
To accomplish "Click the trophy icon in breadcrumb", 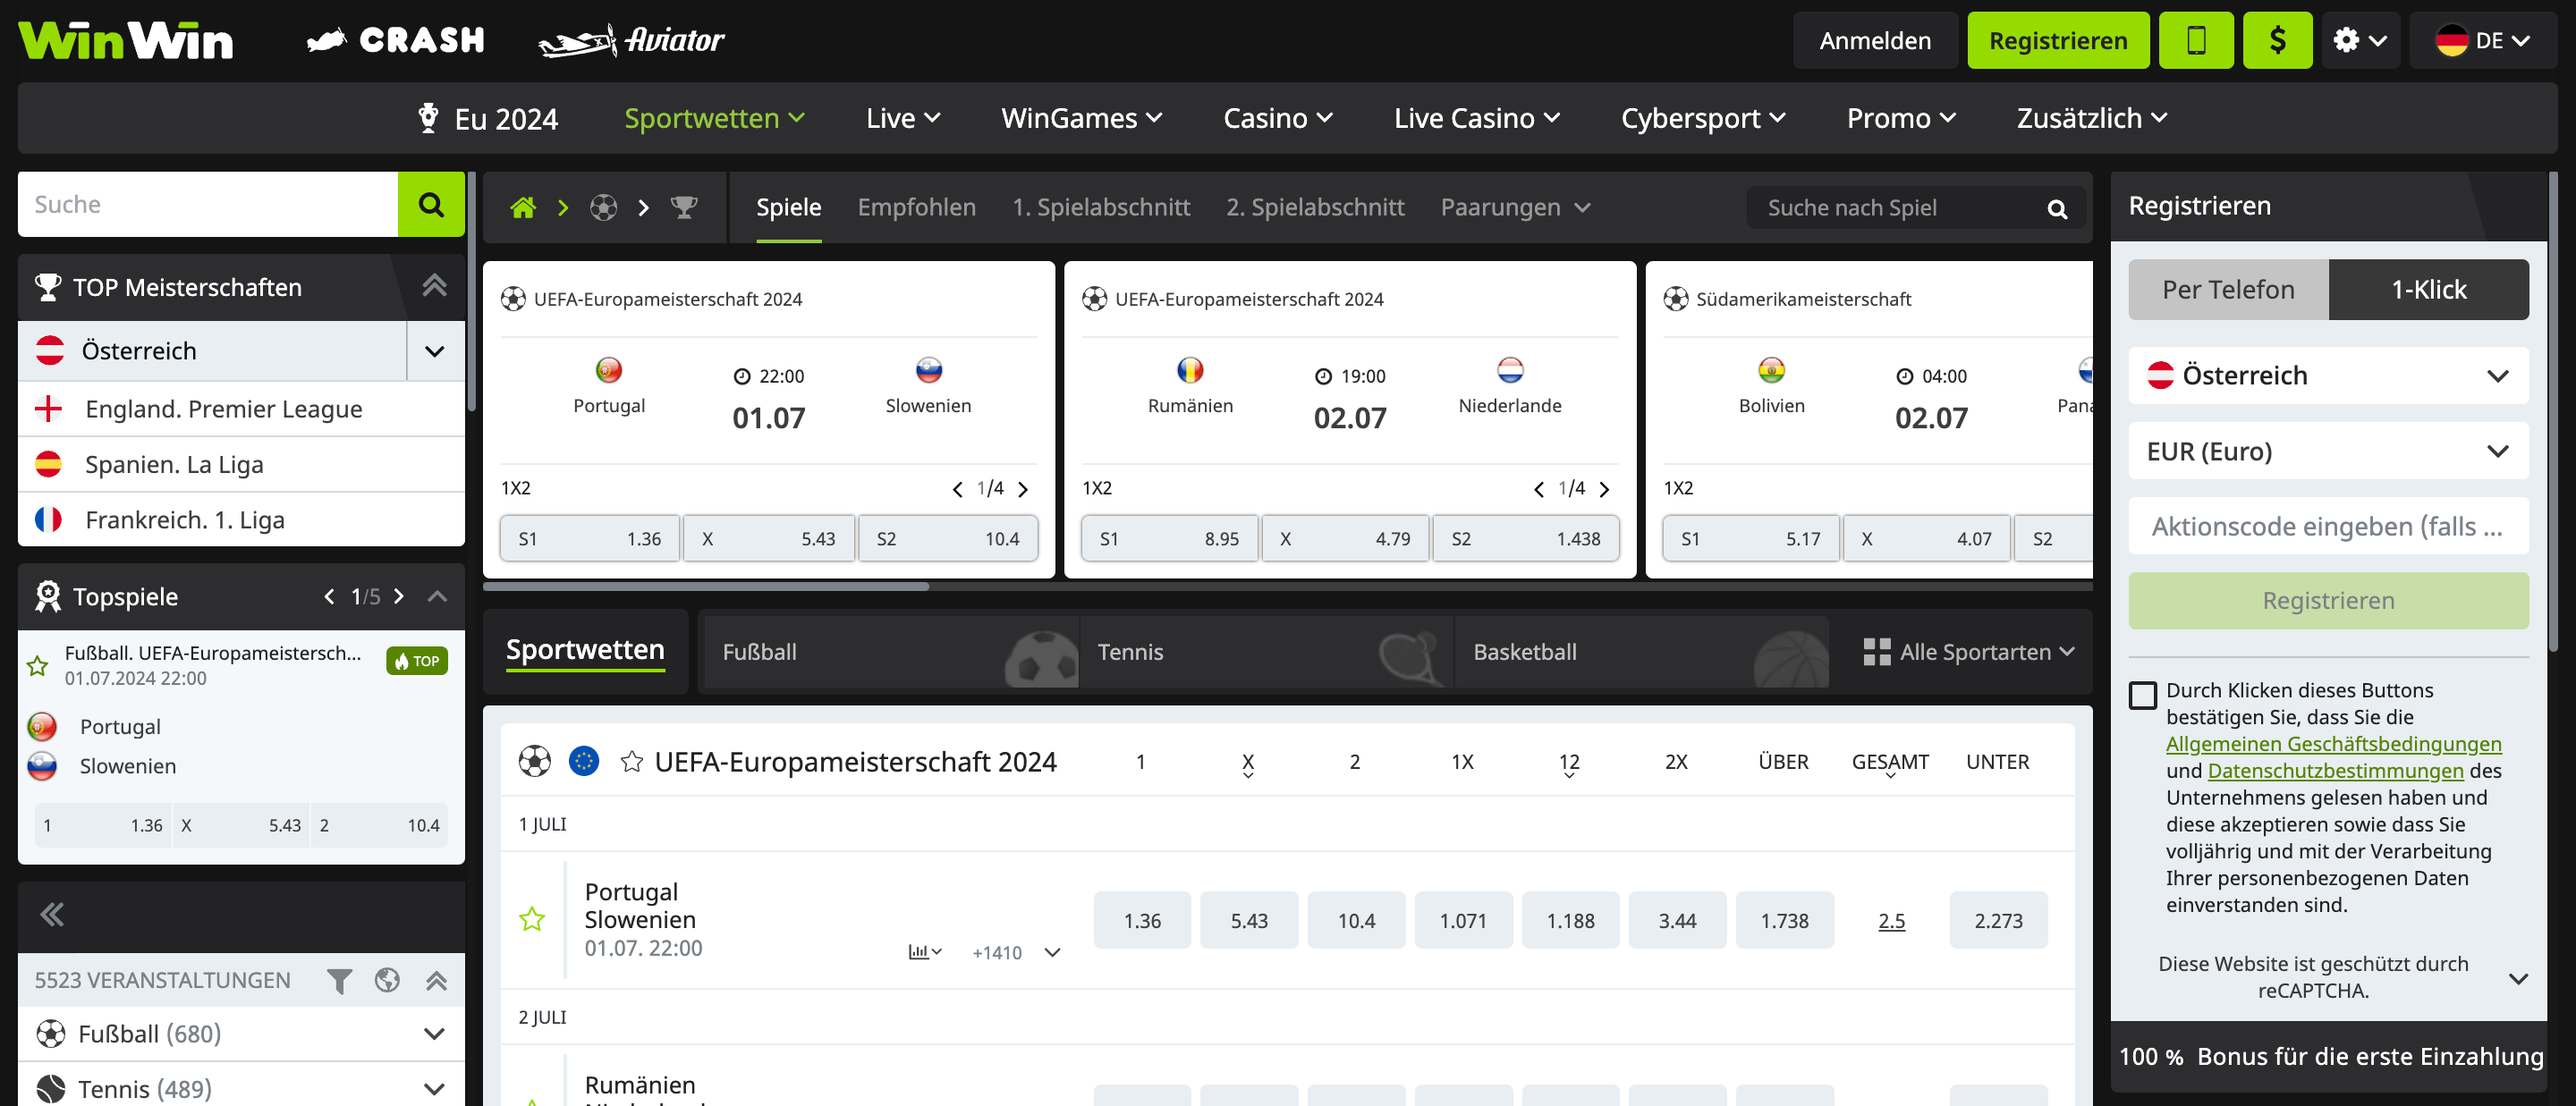I will [684, 208].
